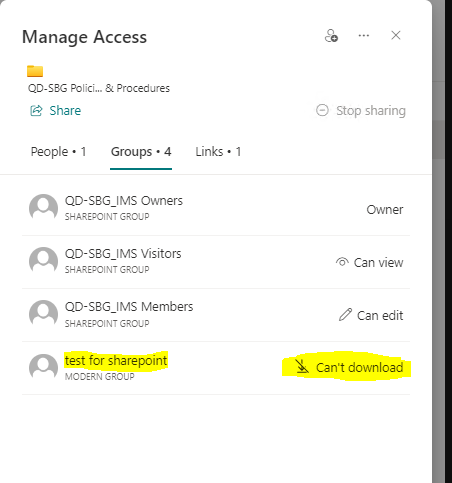Switch to the People tab
This screenshot has width=452, height=483.
[x=58, y=152]
